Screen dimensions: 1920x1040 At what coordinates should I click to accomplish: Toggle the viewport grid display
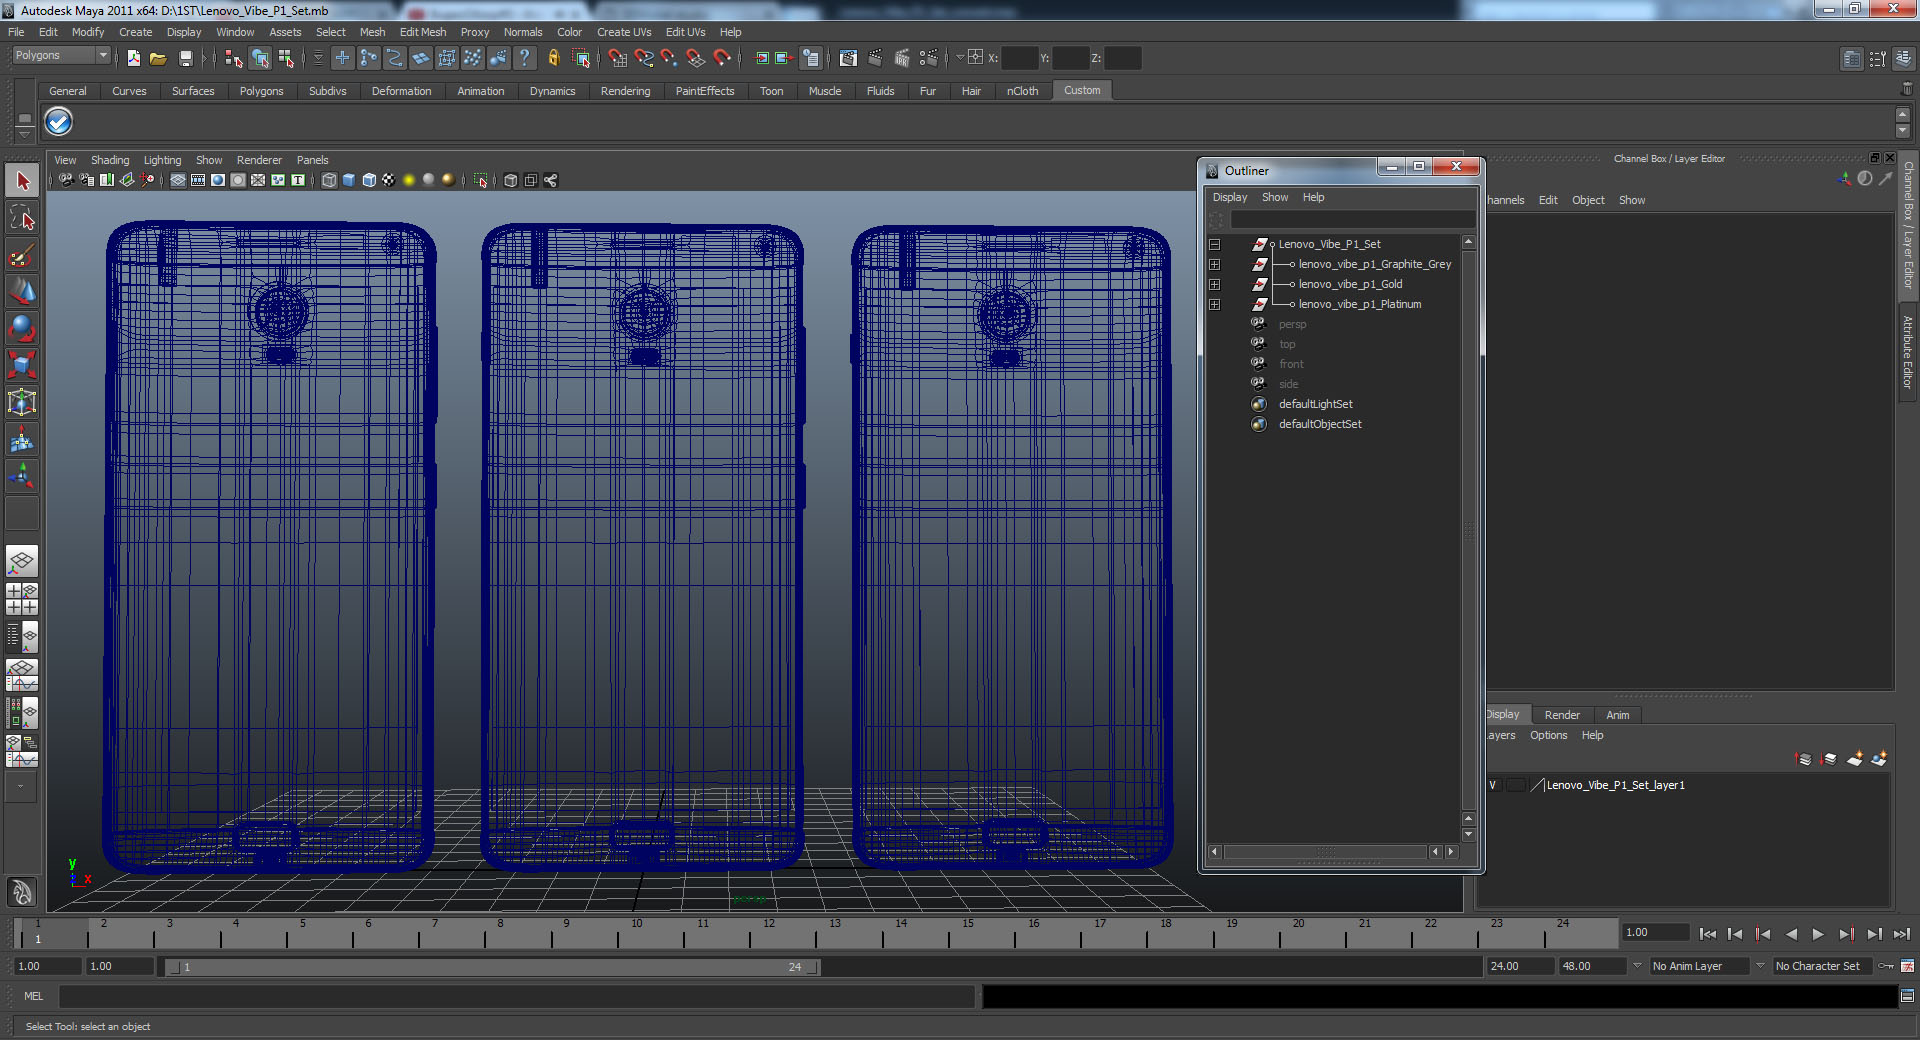coord(178,180)
